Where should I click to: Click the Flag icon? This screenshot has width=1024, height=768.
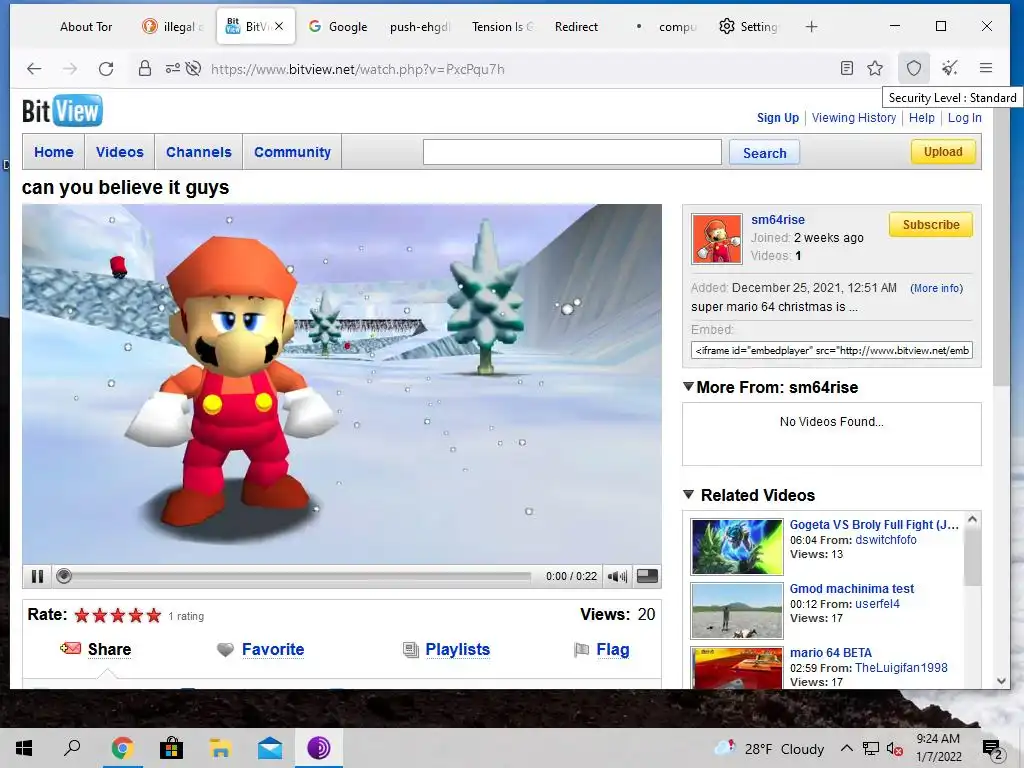click(x=581, y=650)
